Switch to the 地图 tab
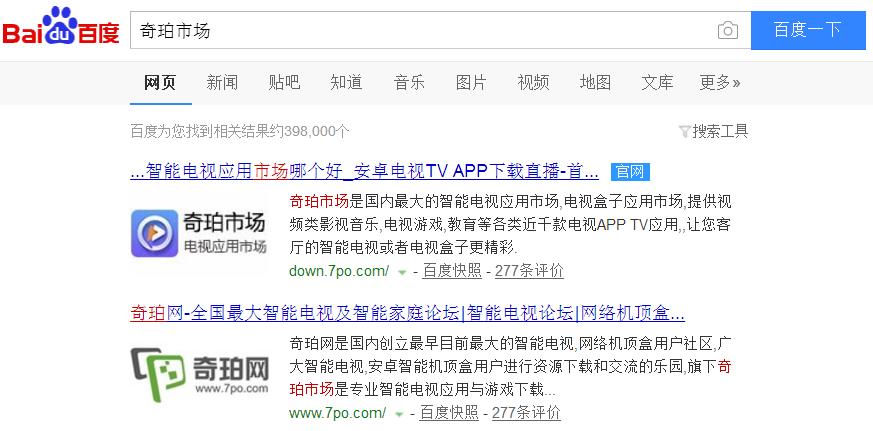This screenshot has width=873, height=431. click(x=595, y=83)
